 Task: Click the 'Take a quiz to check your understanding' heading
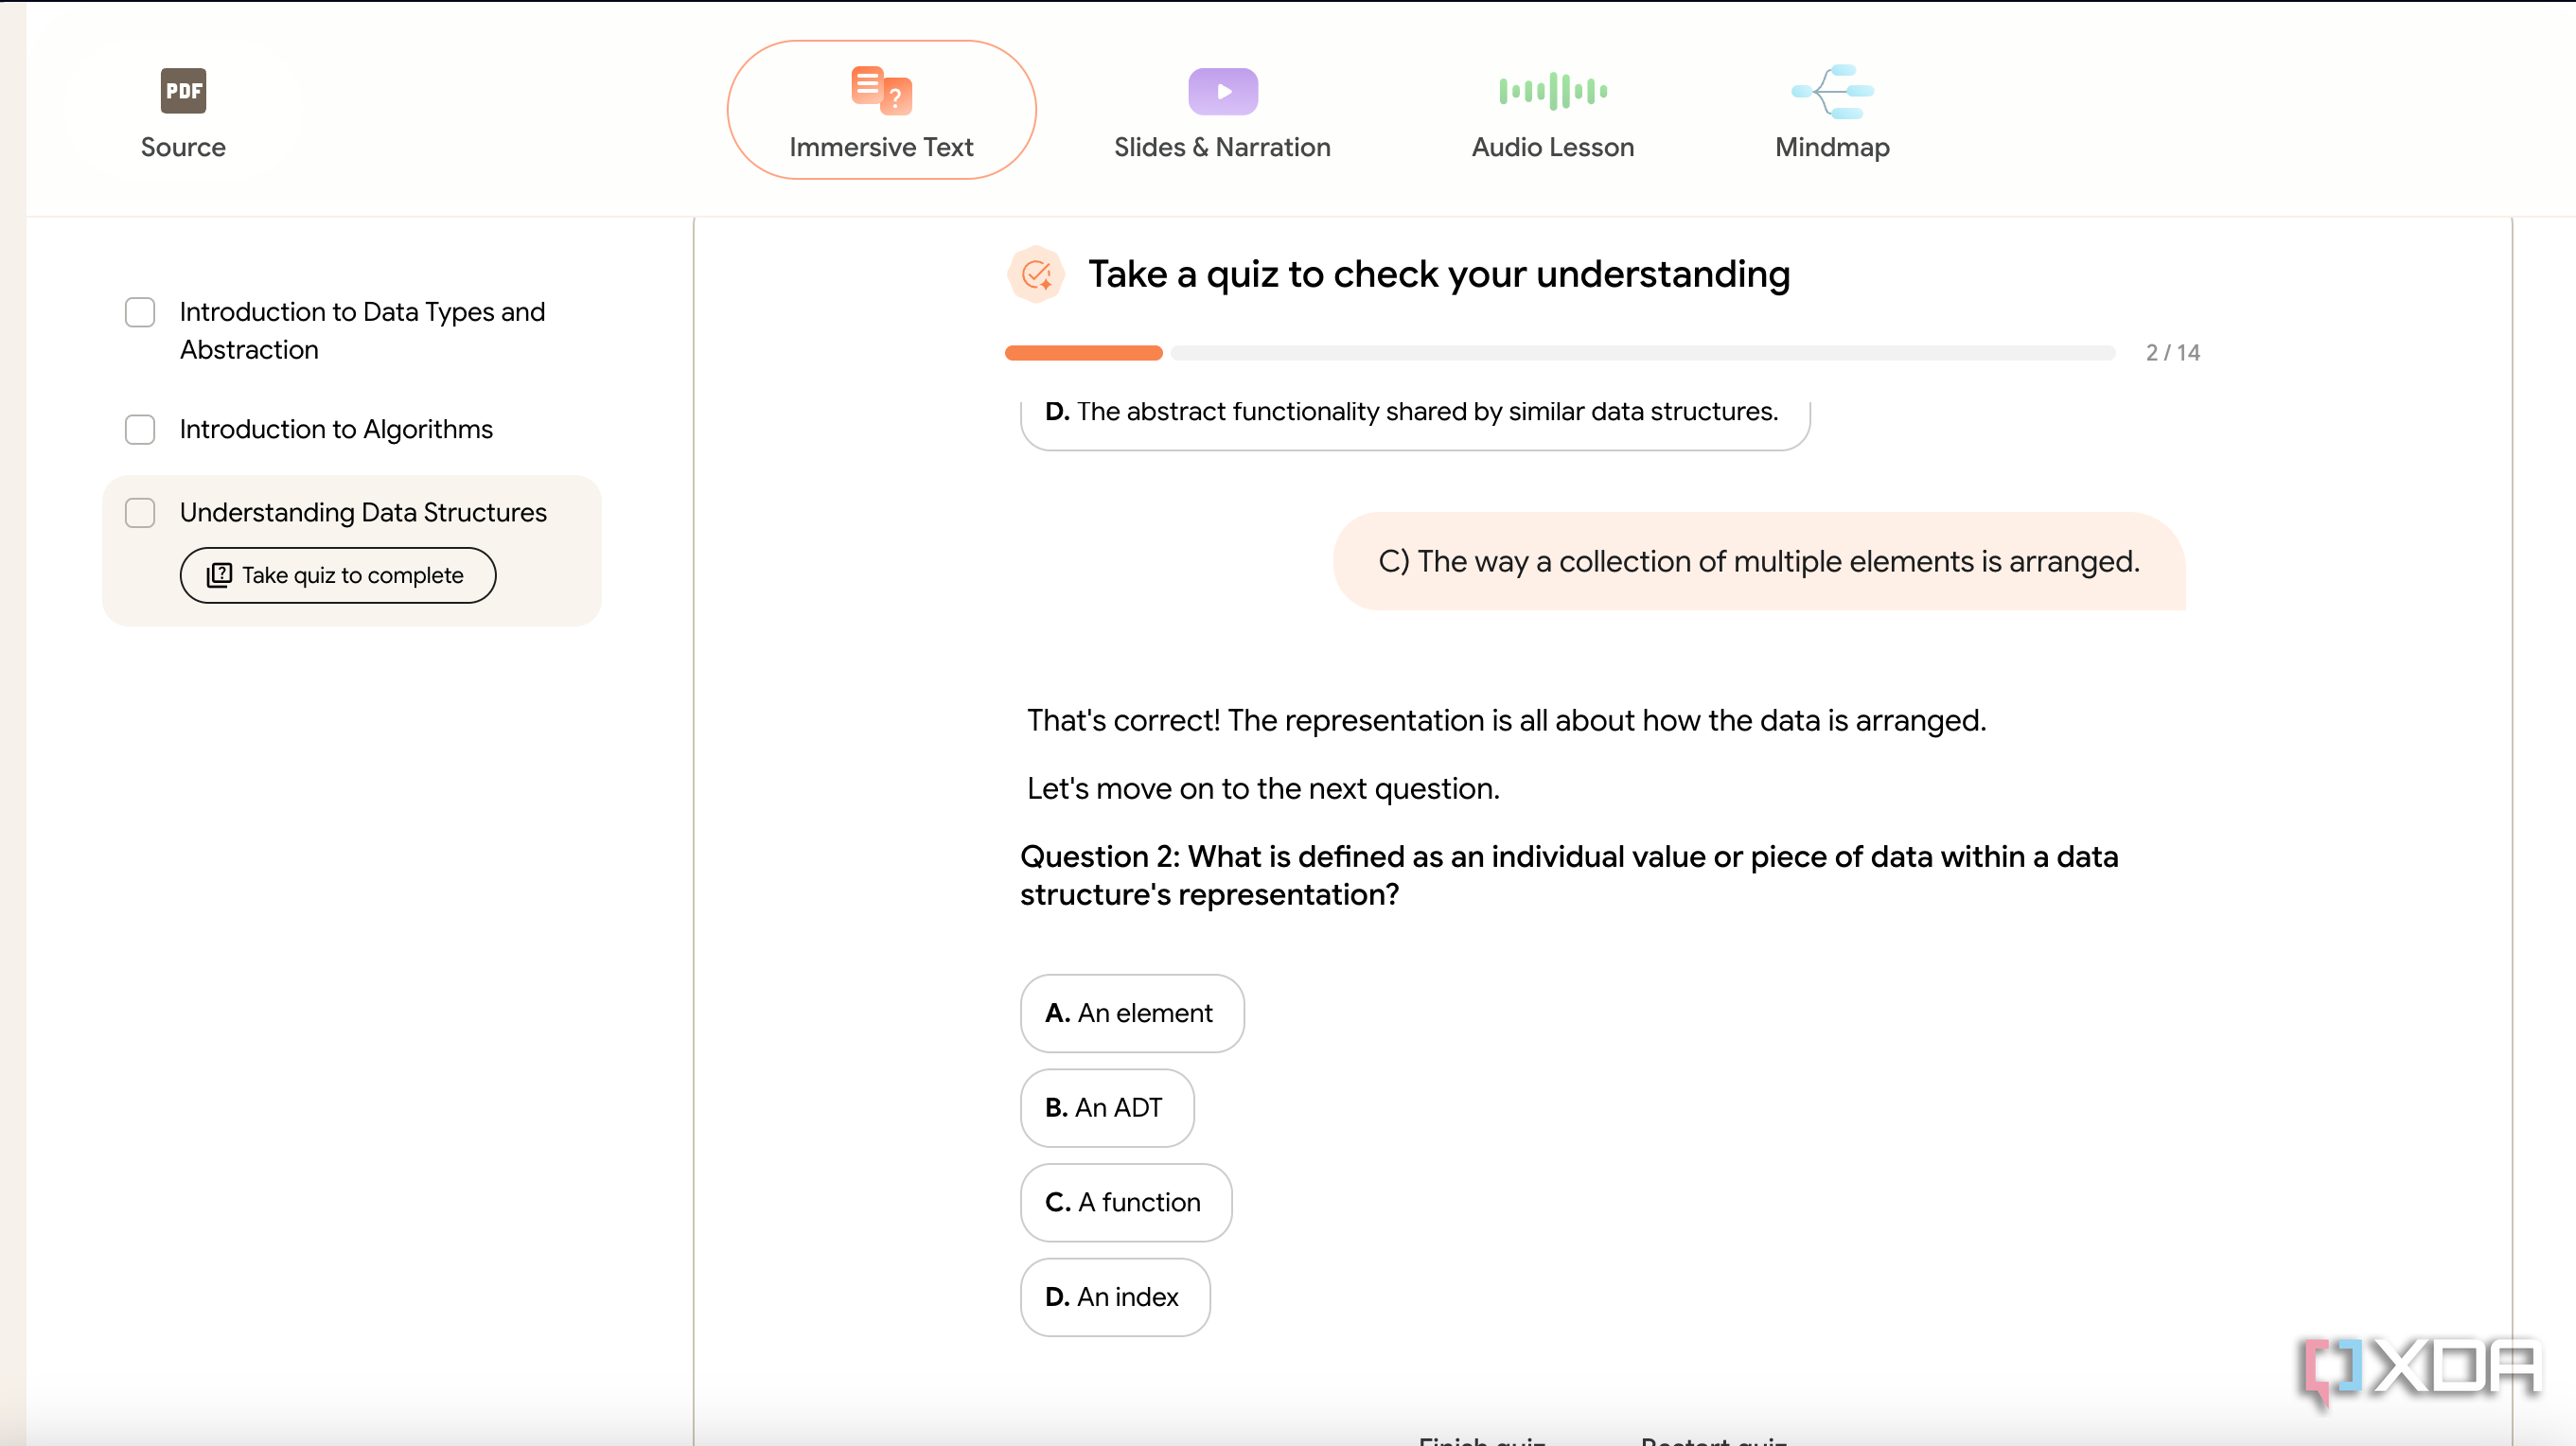click(x=1439, y=274)
